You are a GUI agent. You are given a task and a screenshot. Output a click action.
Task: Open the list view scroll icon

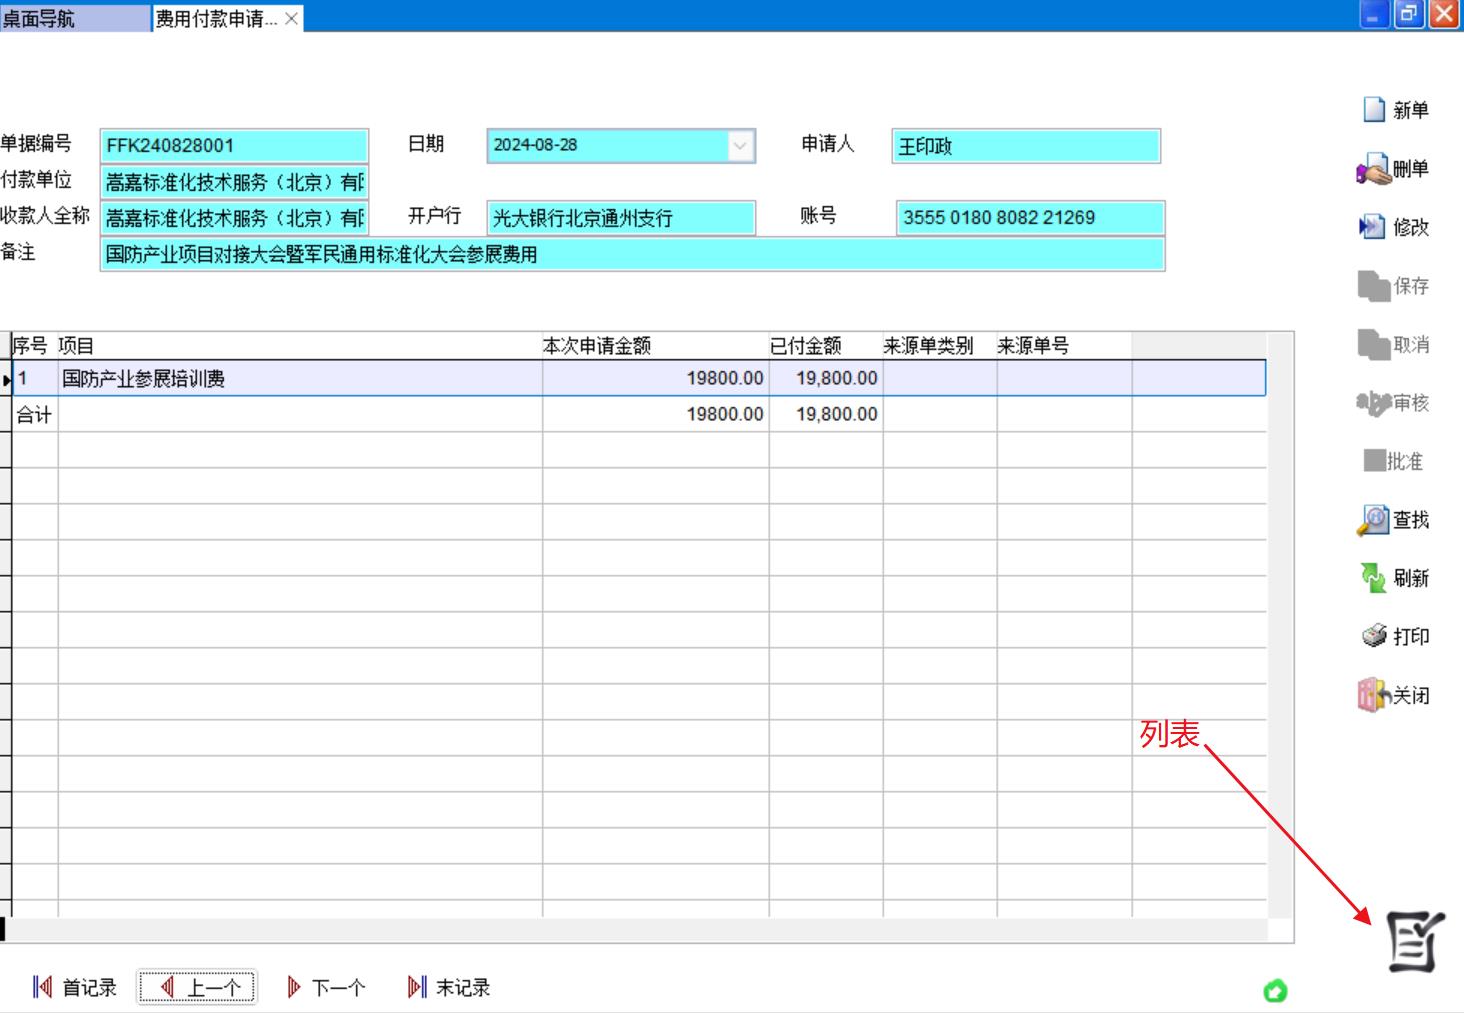coord(1414,942)
